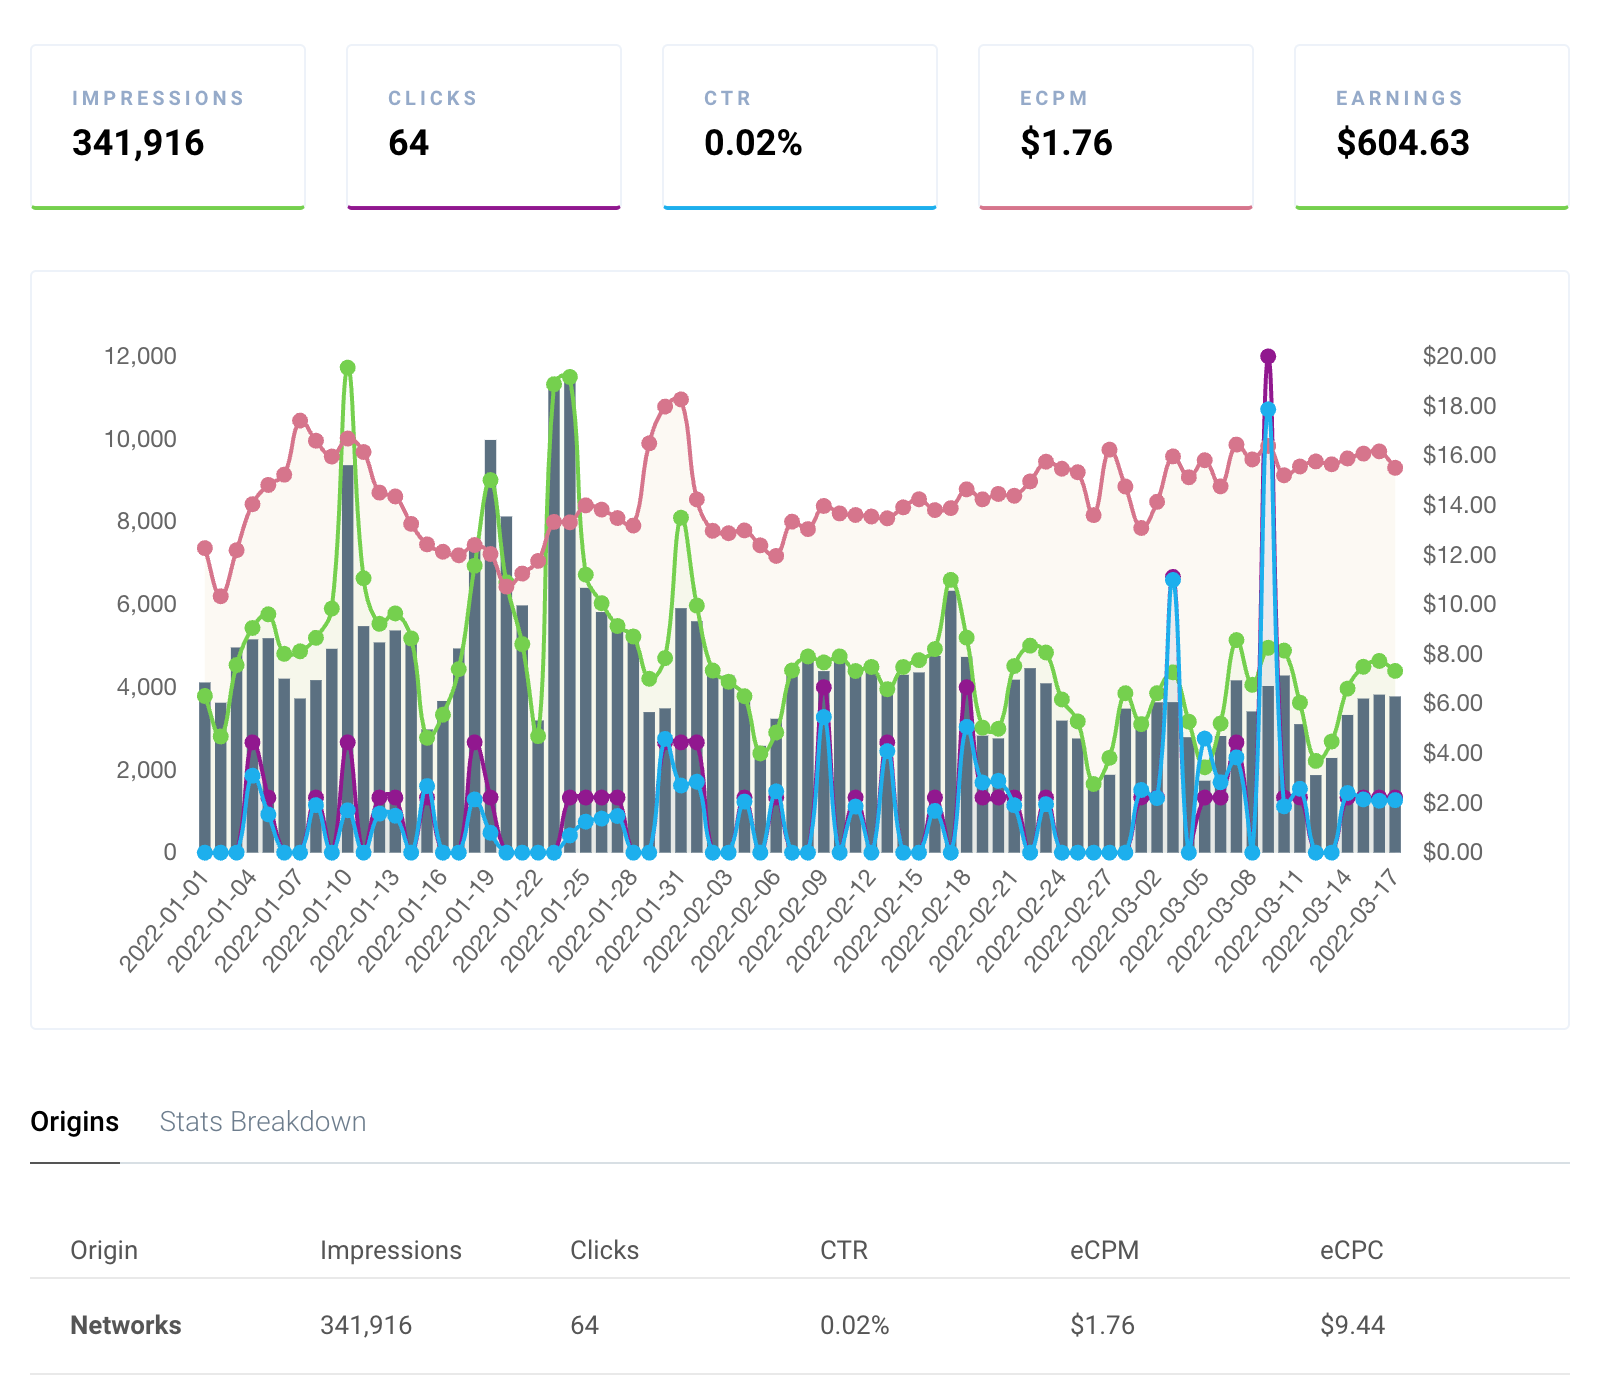Viewport: 1600px width, 1376px height.
Task: Click the green underline on the Impressions card
Action: 167,206
